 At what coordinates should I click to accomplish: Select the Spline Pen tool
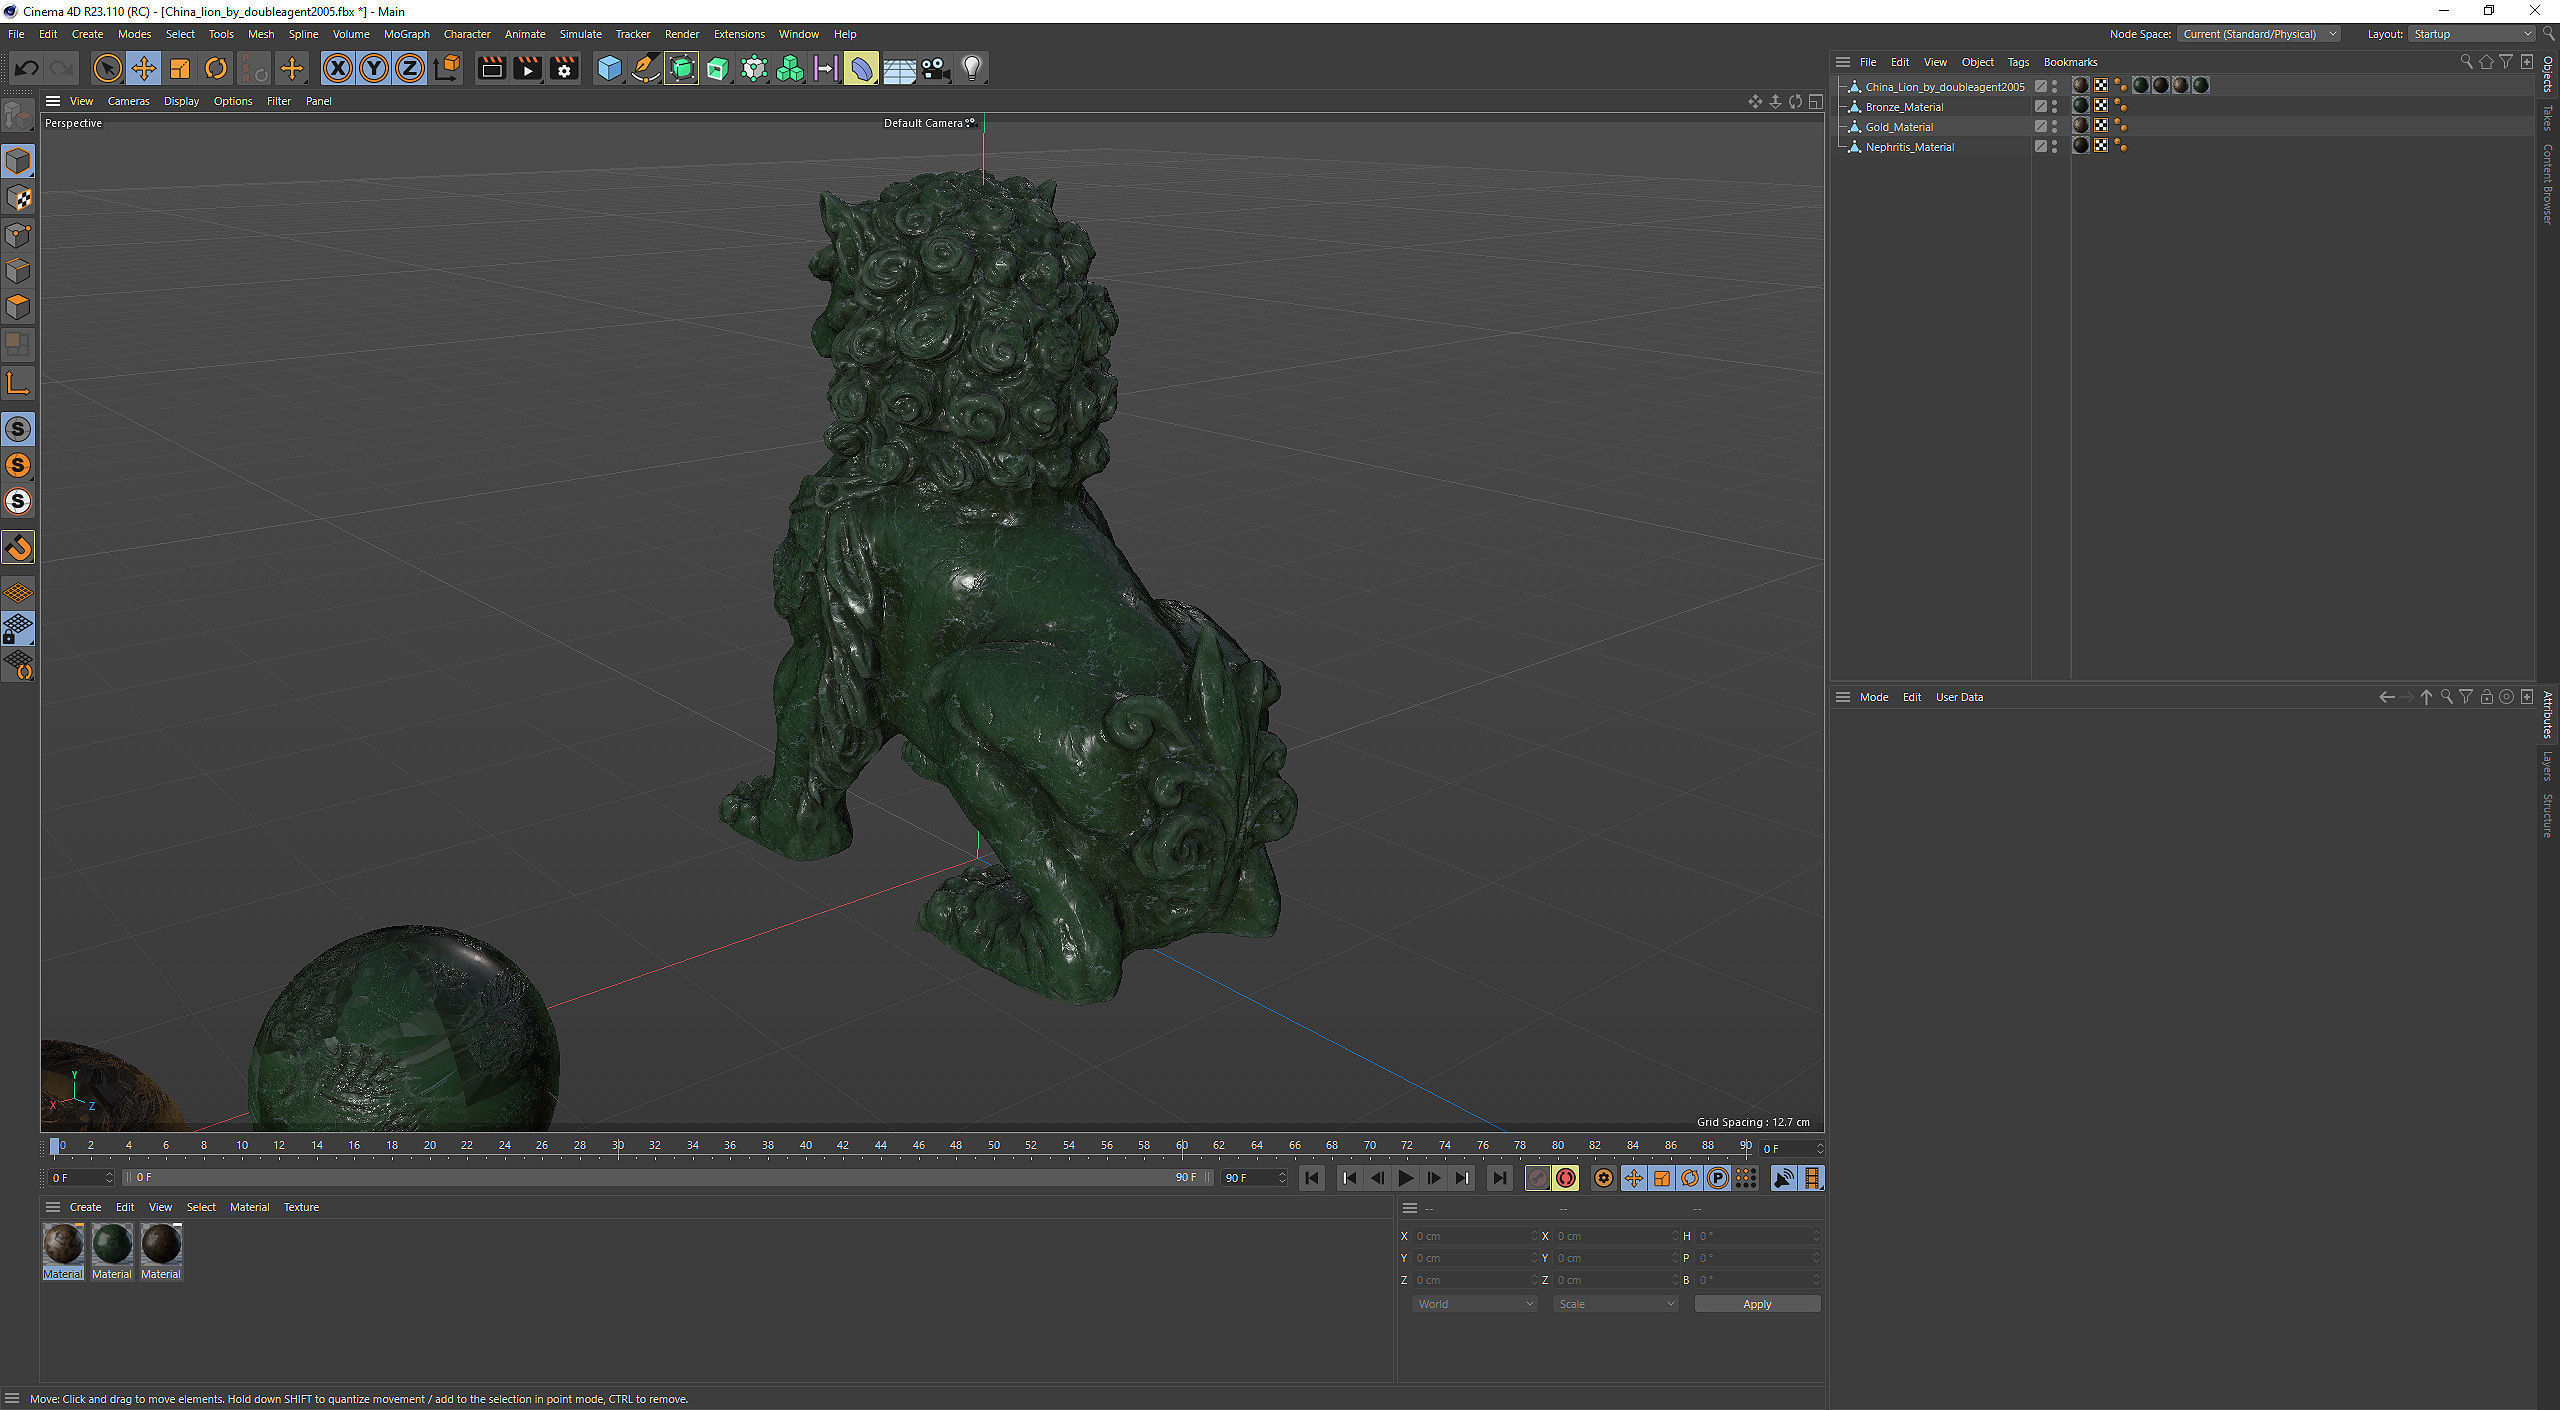pyautogui.click(x=646, y=68)
